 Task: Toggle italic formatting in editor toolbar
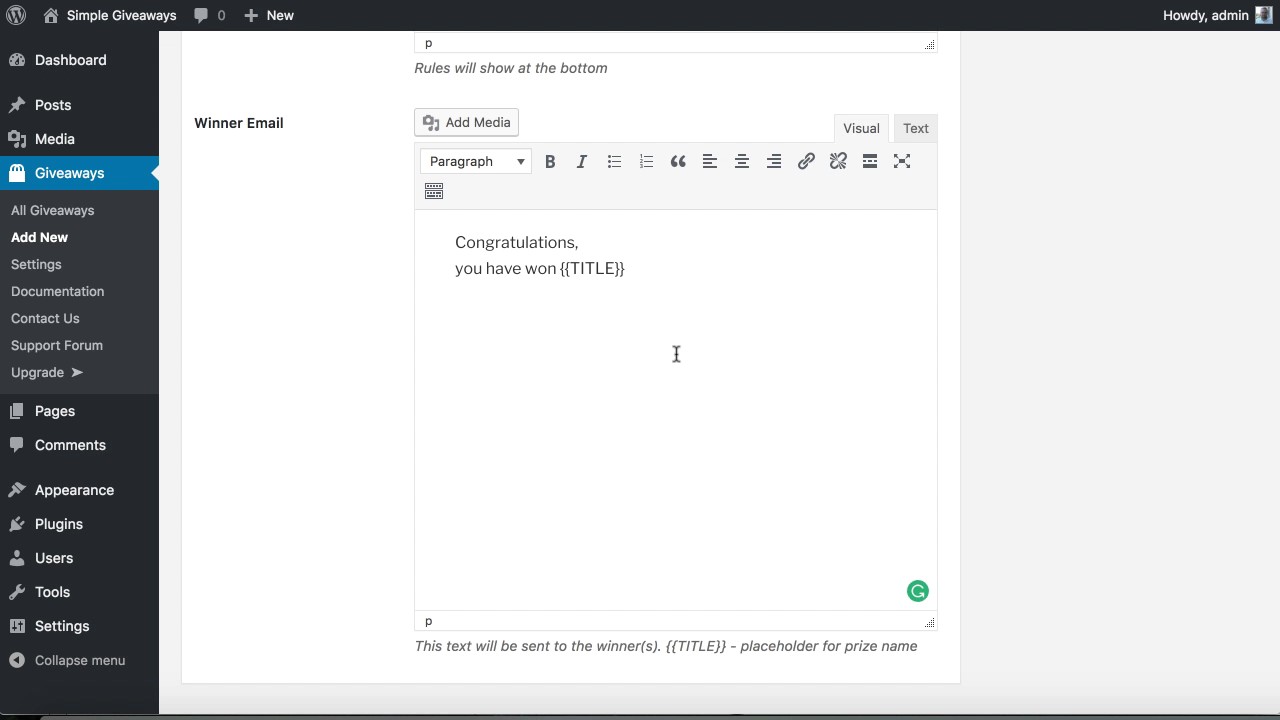click(x=582, y=161)
